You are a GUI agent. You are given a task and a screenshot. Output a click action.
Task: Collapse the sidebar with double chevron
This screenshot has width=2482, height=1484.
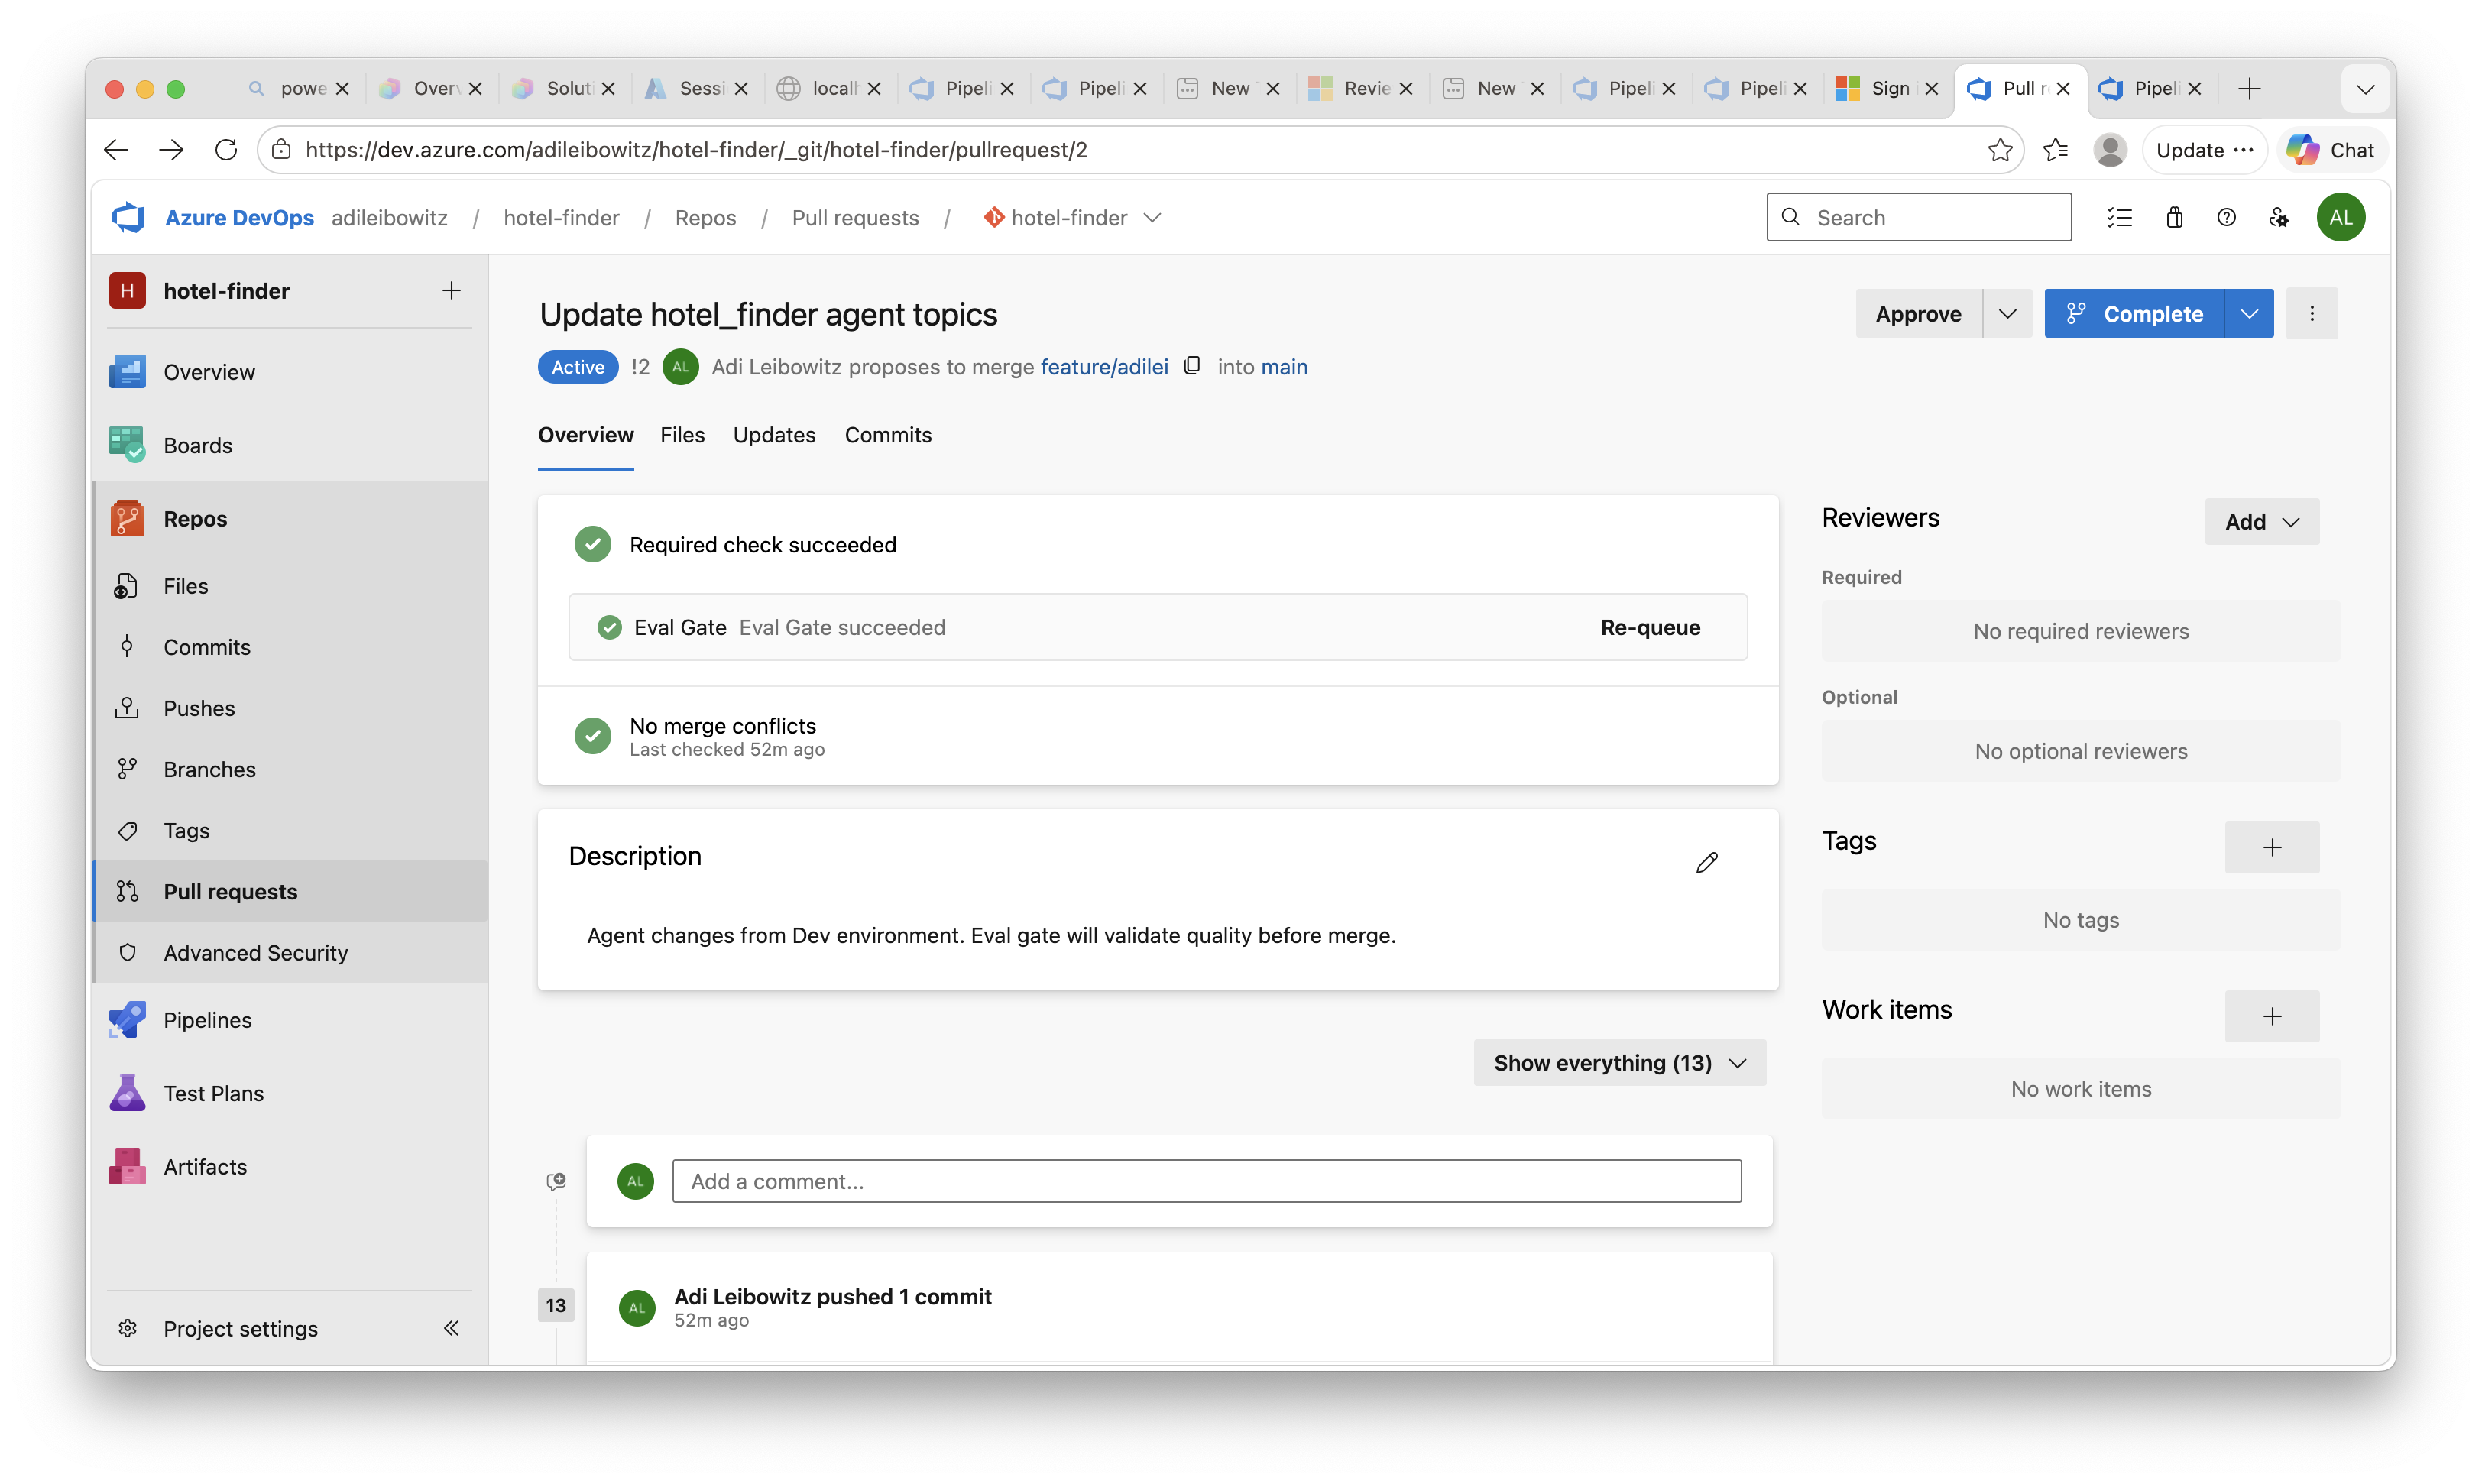pos(451,1328)
